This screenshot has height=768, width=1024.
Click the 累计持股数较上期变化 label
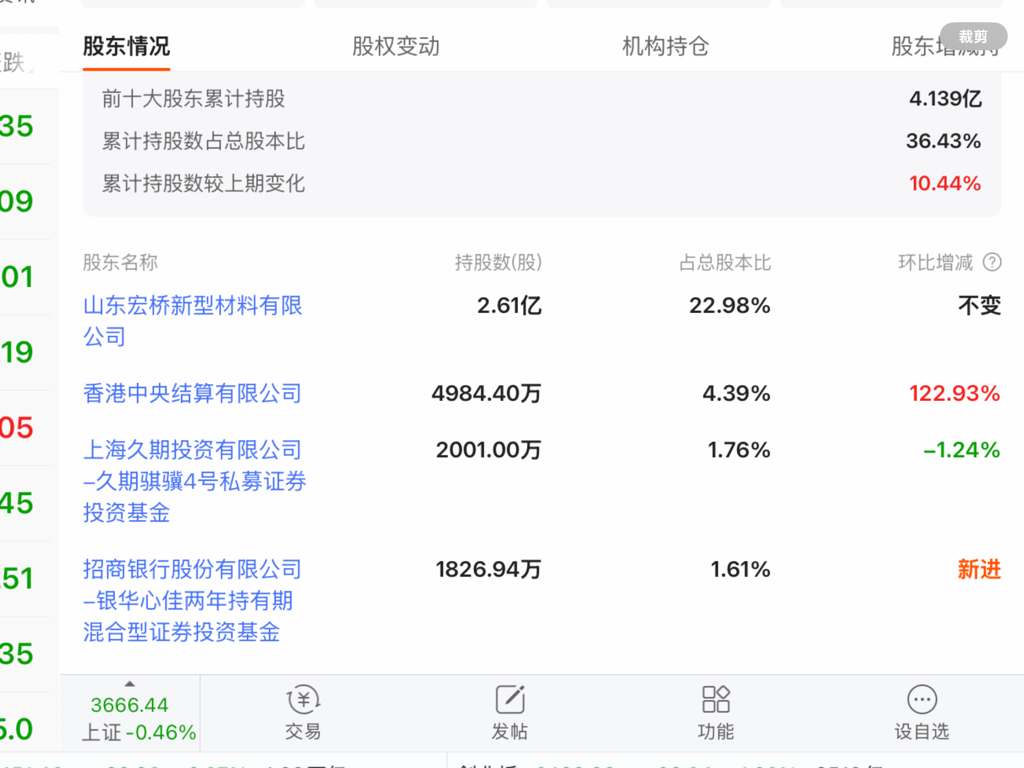pos(203,184)
